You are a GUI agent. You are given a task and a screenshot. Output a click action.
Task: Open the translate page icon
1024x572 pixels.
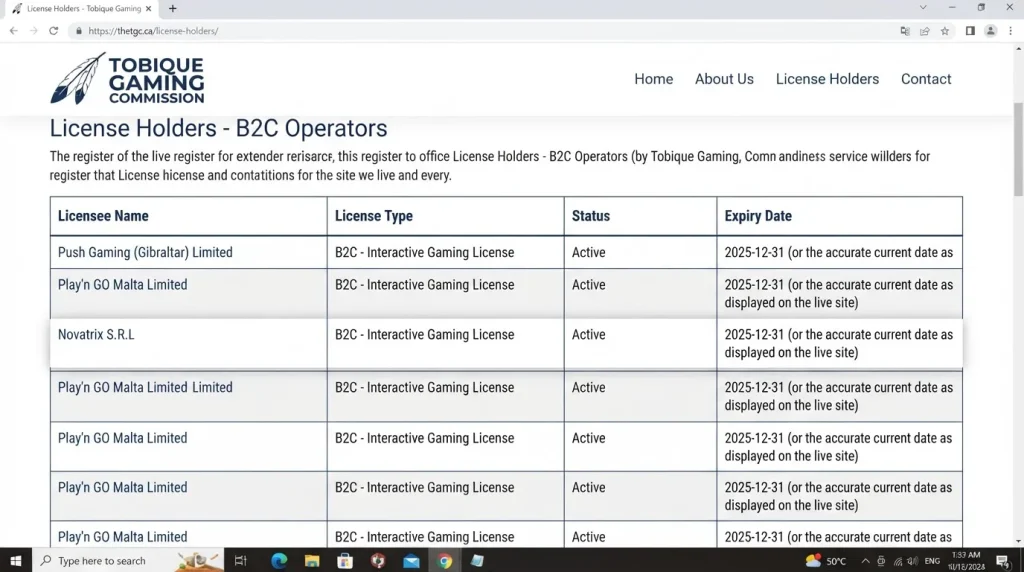click(904, 31)
